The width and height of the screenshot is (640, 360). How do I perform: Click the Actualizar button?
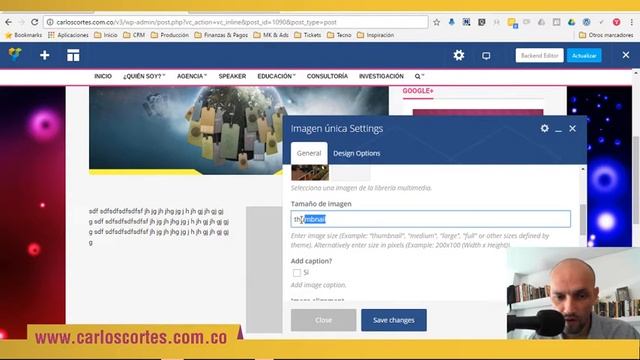pyautogui.click(x=584, y=56)
